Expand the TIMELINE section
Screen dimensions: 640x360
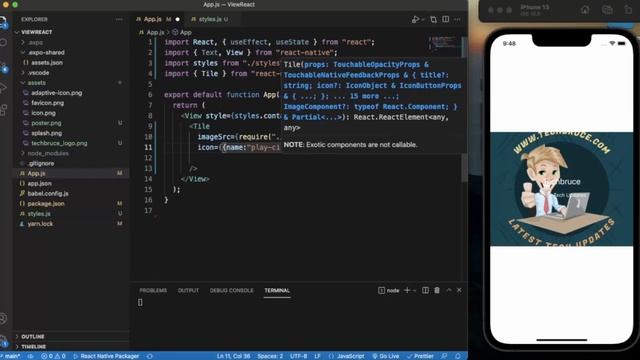[x=33, y=347]
